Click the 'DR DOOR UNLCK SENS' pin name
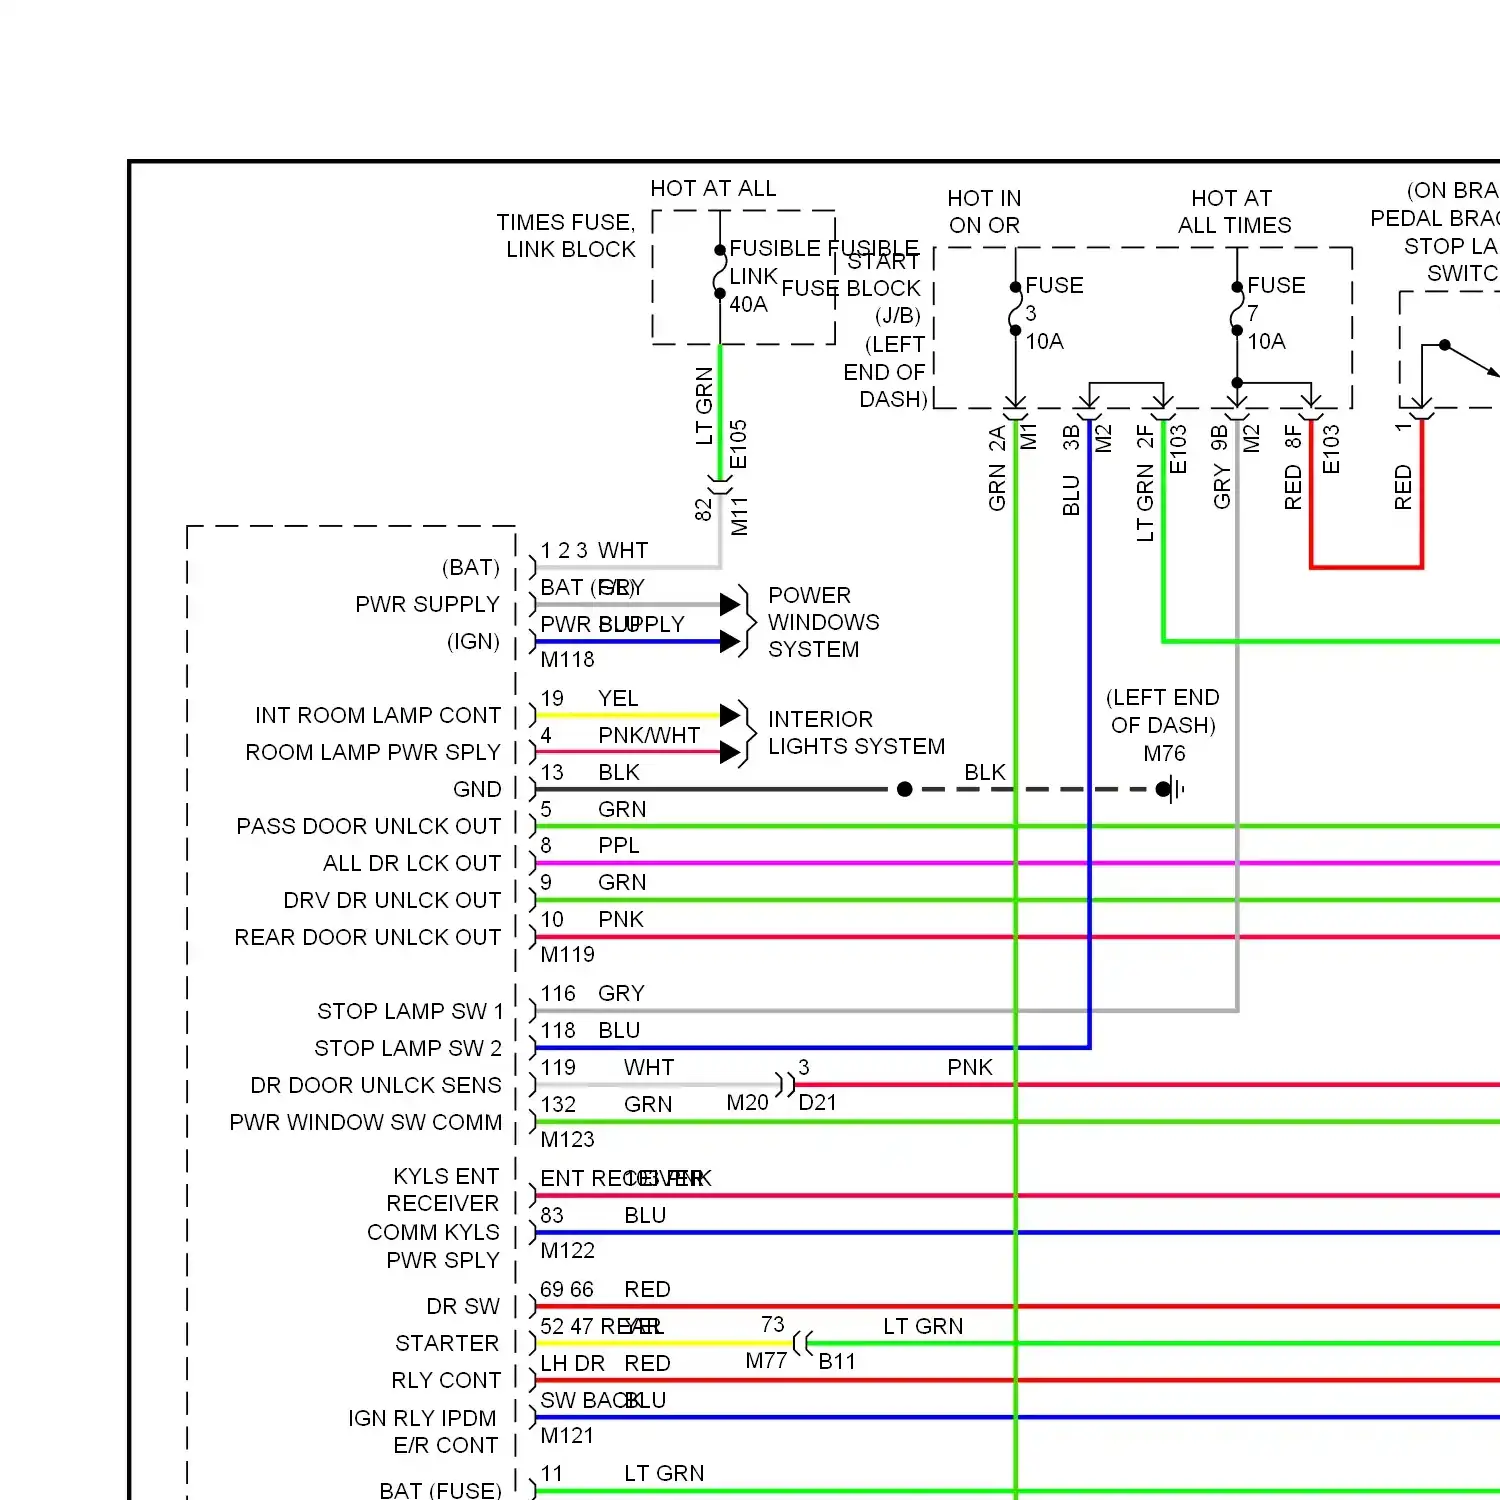Viewport: 1500px width, 1500px height. [x=376, y=1085]
